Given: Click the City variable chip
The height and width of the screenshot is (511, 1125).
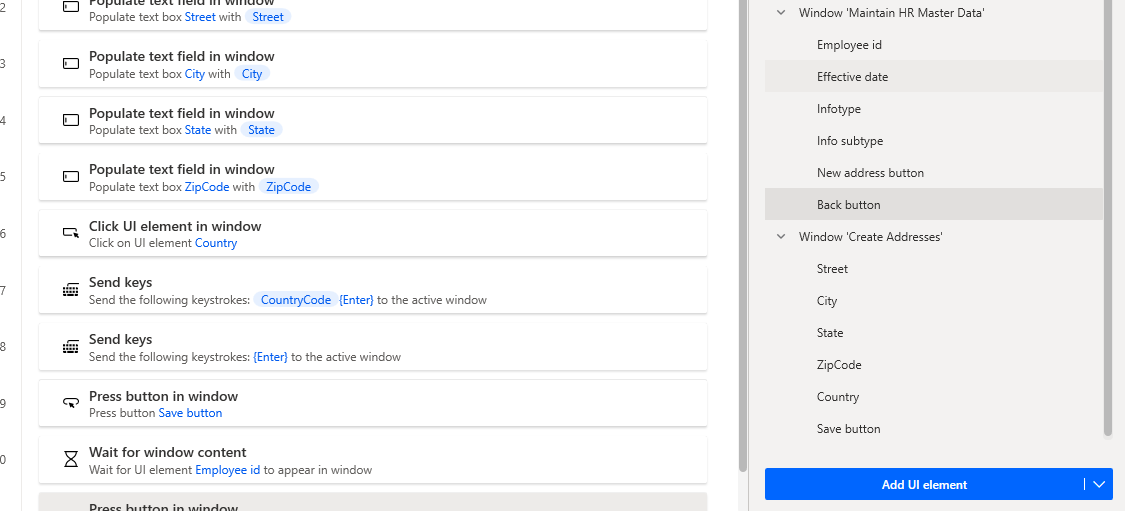Looking at the screenshot, I should tap(252, 73).
